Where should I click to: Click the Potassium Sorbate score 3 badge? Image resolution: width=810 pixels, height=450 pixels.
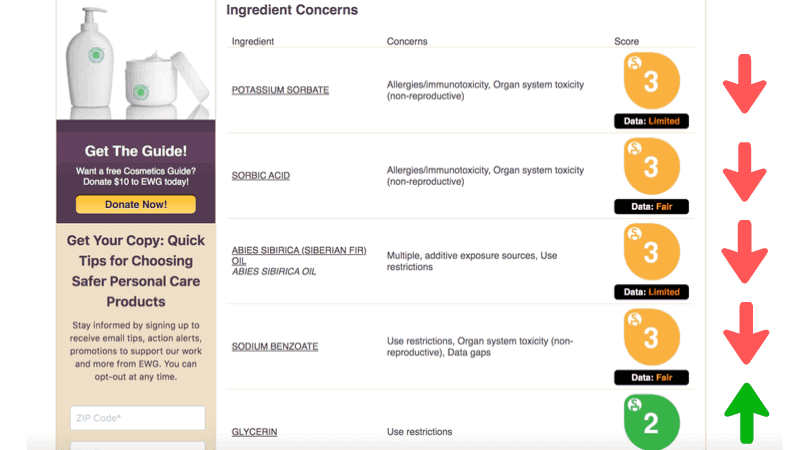[x=651, y=81]
